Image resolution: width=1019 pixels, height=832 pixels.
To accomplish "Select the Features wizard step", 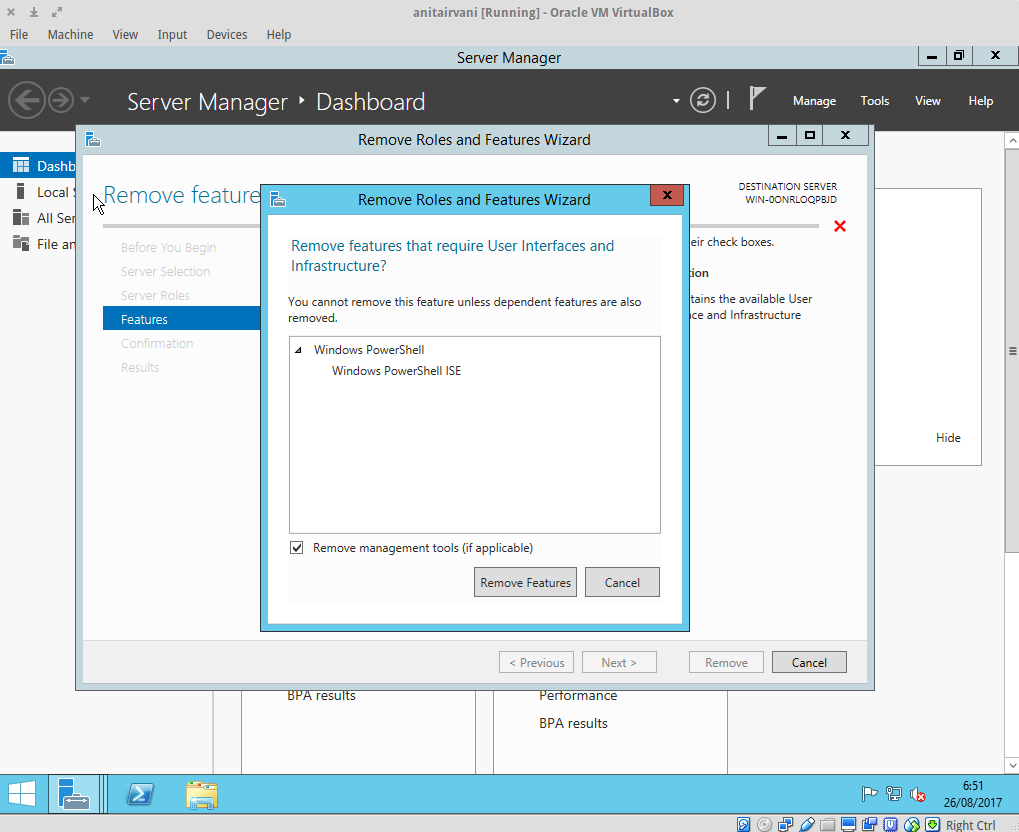I will [181, 318].
